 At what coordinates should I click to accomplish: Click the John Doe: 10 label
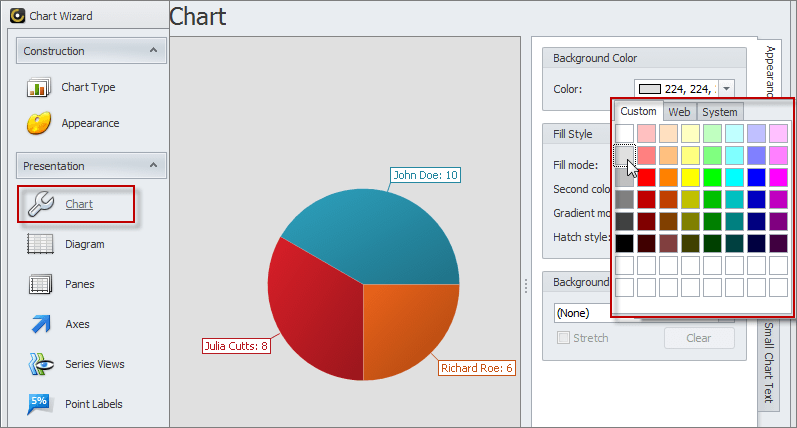(x=425, y=175)
